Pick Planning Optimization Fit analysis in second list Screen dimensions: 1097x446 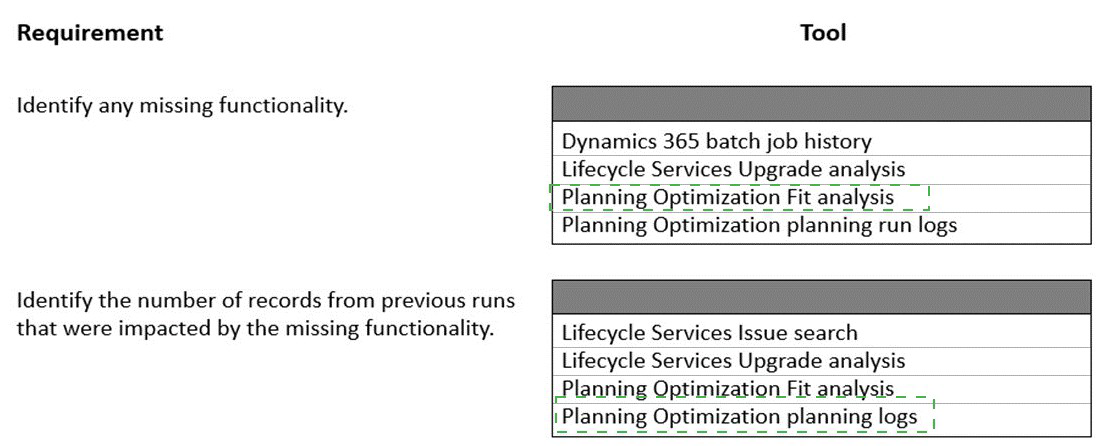click(728, 388)
